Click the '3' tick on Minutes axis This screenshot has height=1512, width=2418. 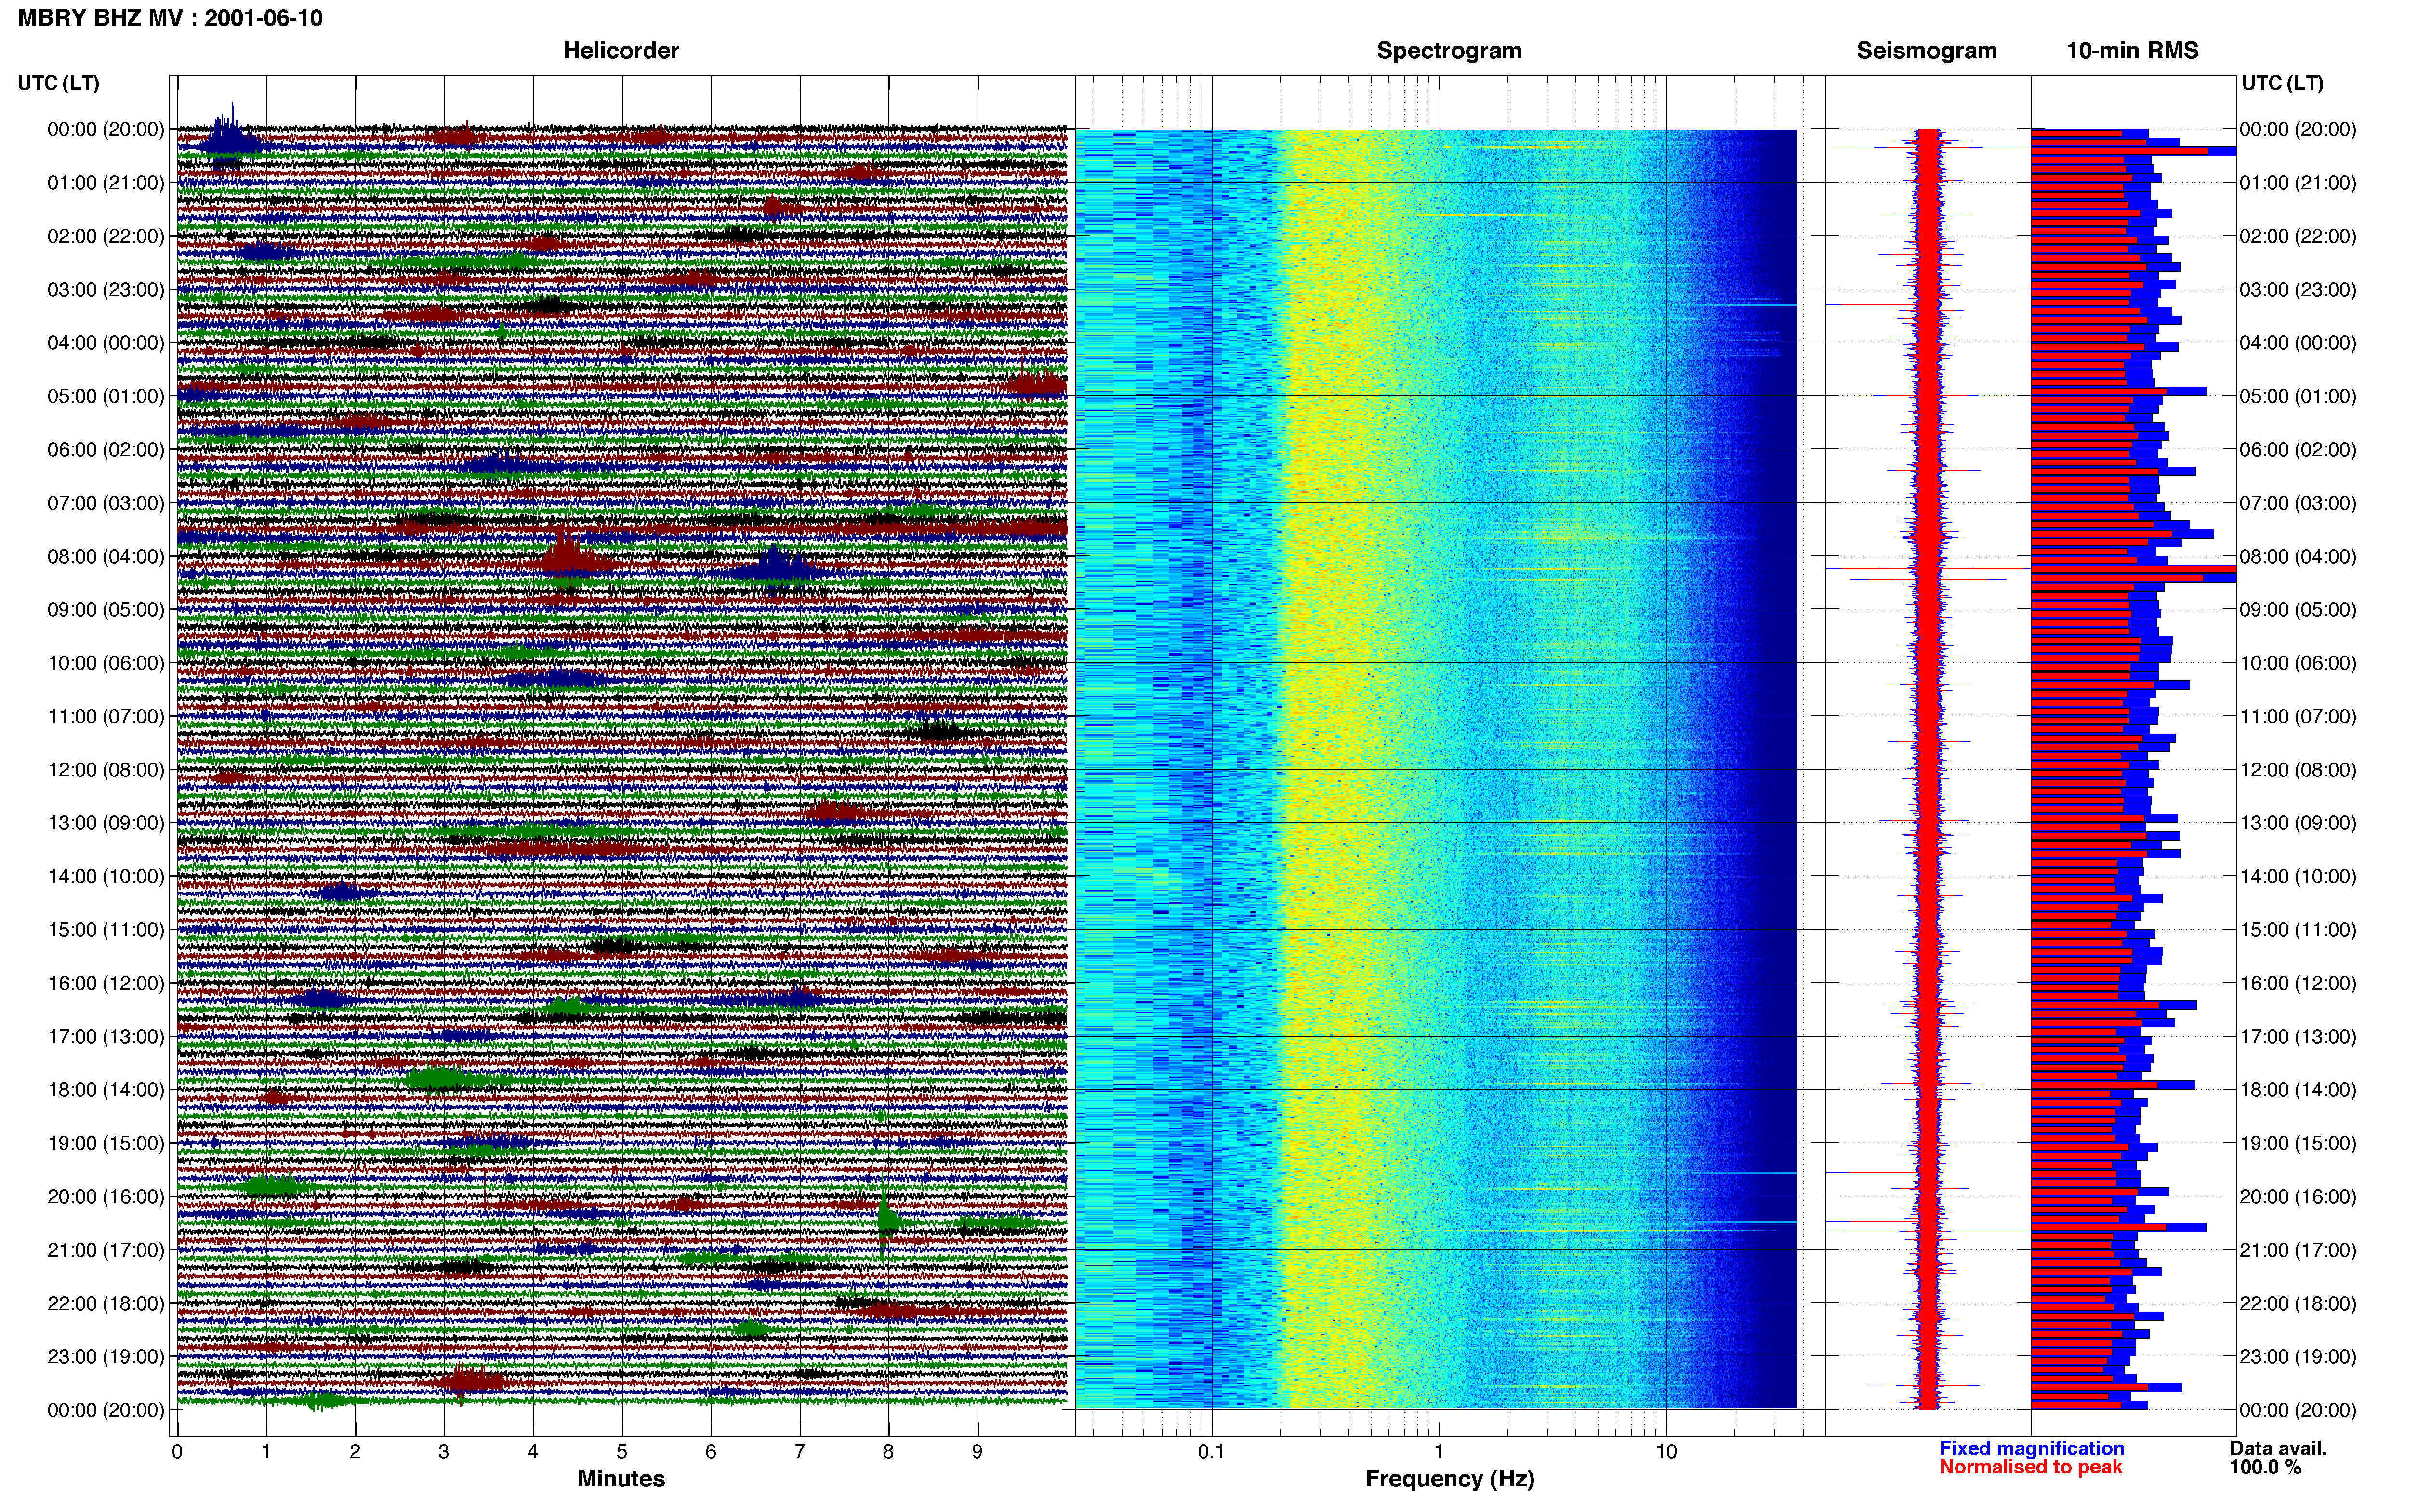444,1451
